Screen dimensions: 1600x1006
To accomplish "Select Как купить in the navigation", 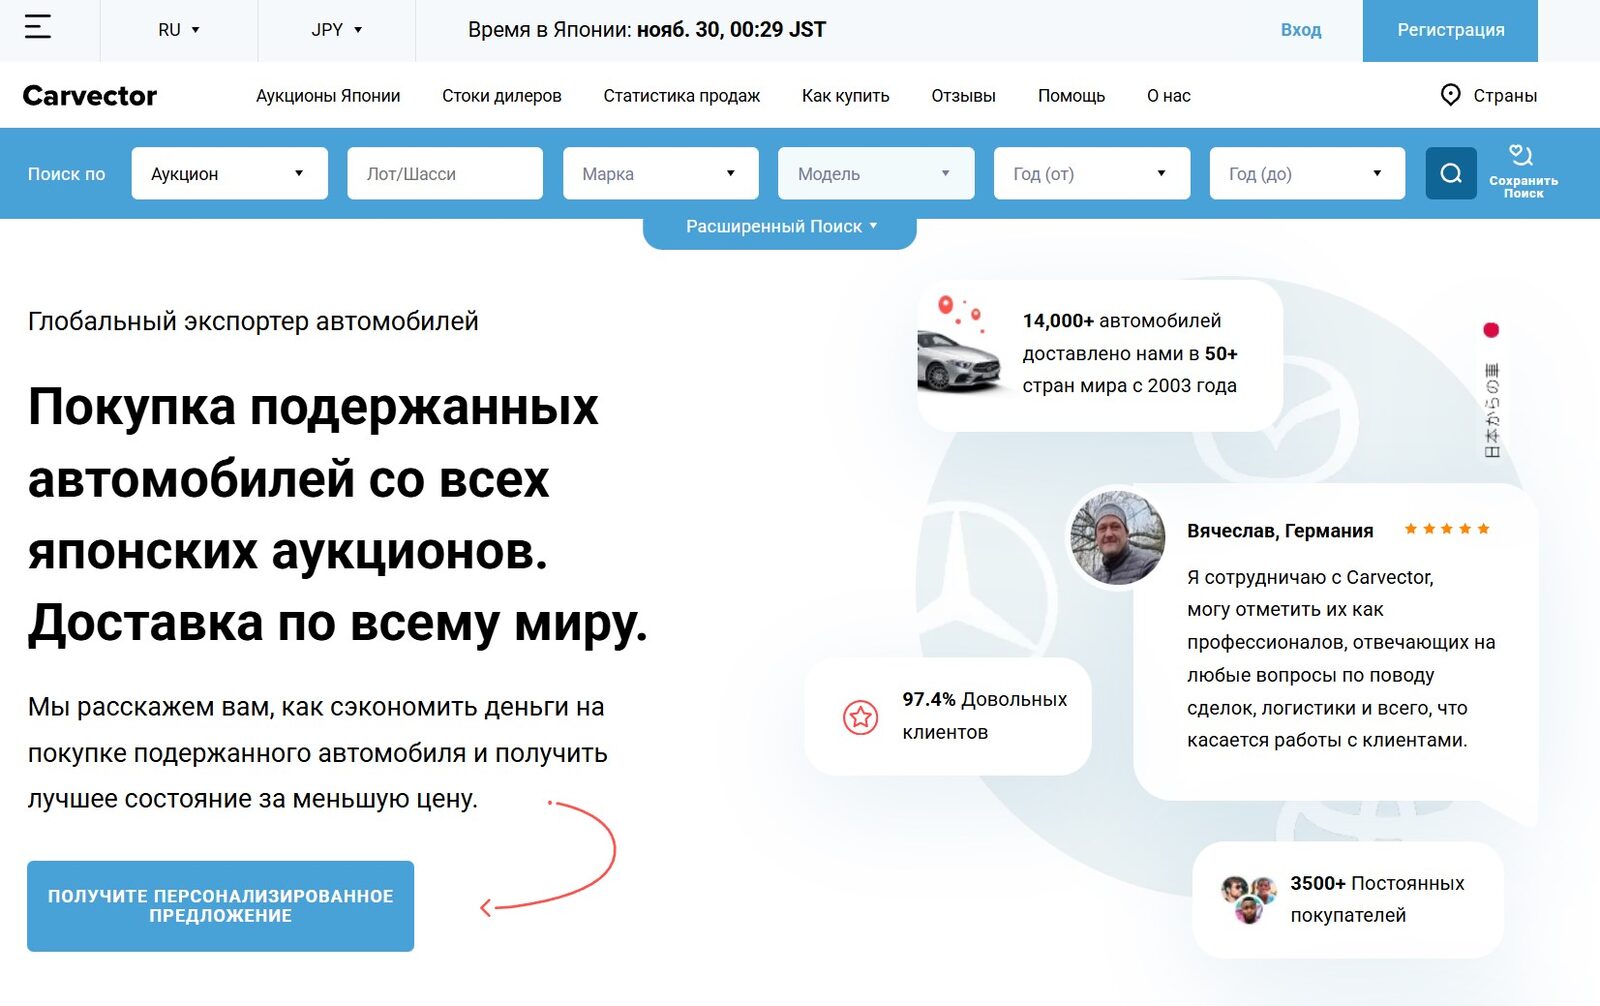I will pos(843,95).
